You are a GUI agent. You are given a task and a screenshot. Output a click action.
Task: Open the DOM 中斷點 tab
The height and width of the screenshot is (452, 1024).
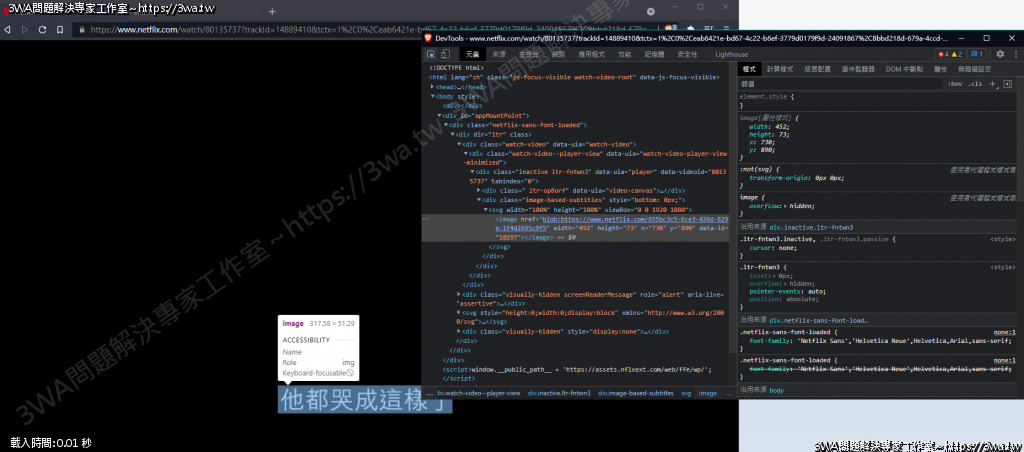[x=906, y=69]
